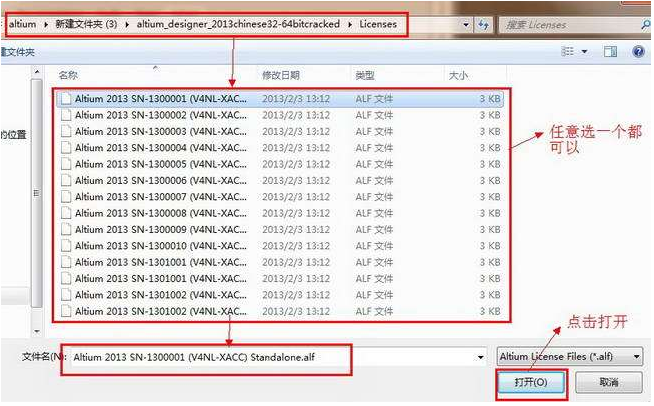Sort by the 大小 column header
Image resolution: width=654 pixels, height=406 pixels.
tap(458, 76)
